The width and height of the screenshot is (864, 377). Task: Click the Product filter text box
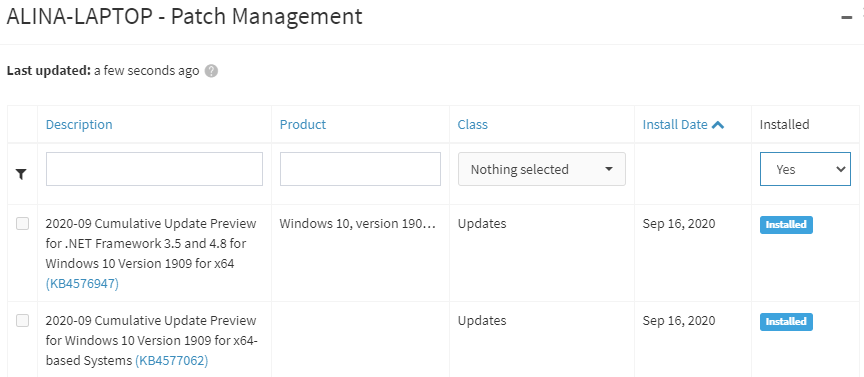pyautogui.click(x=360, y=169)
